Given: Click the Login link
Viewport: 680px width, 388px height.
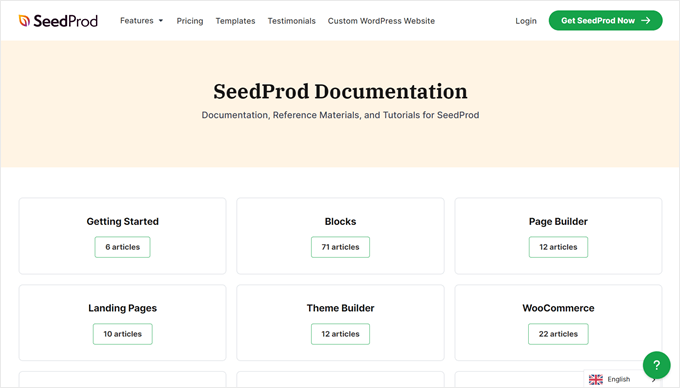Looking at the screenshot, I should (526, 21).
